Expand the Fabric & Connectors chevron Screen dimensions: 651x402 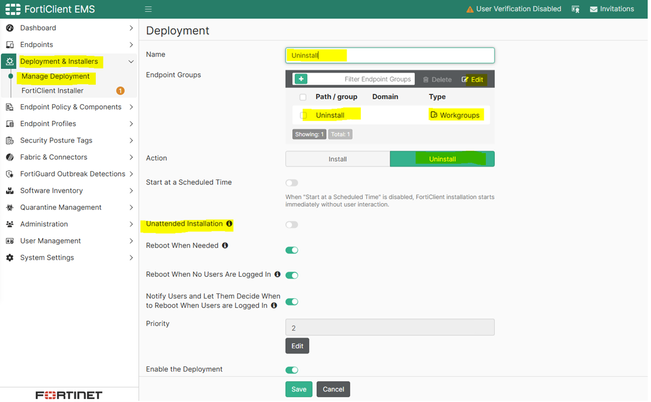[x=131, y=157]
